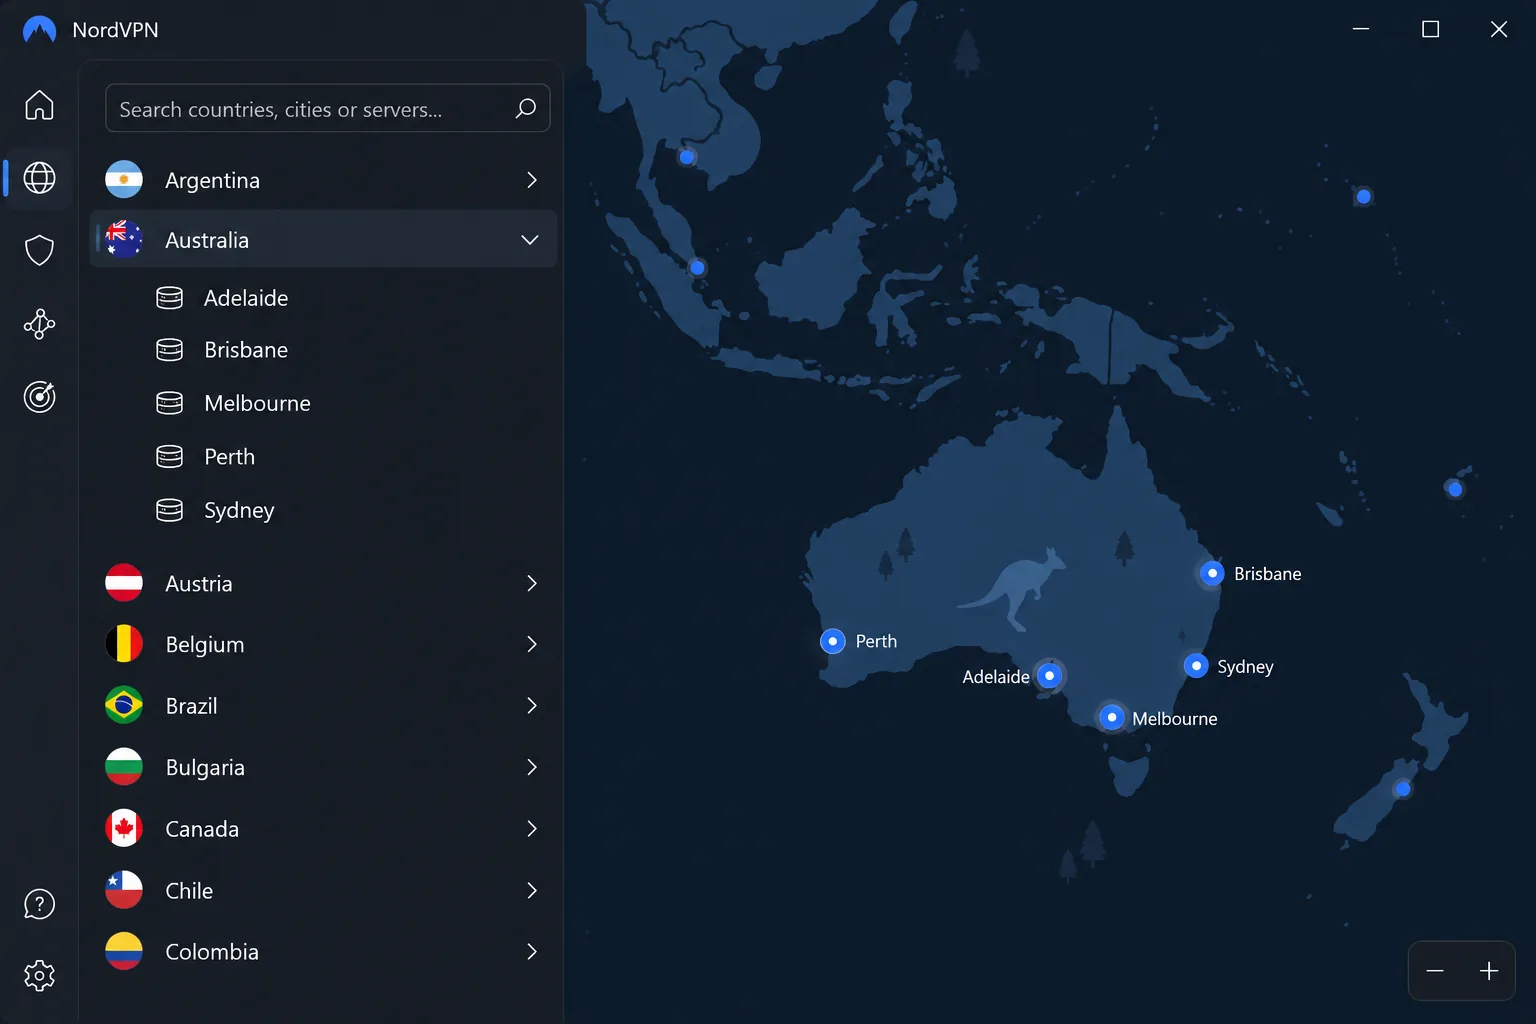This screenshot has width=1536, height=1024.
Task: Click the Argentina flag icon
Action: (124, 180)
